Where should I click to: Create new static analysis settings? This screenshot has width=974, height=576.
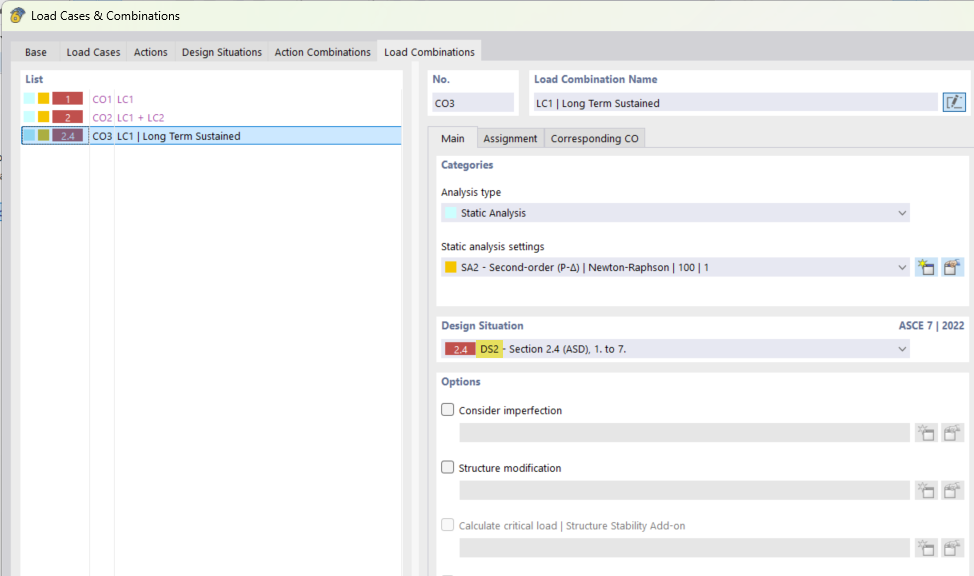[x=925, y=268]
